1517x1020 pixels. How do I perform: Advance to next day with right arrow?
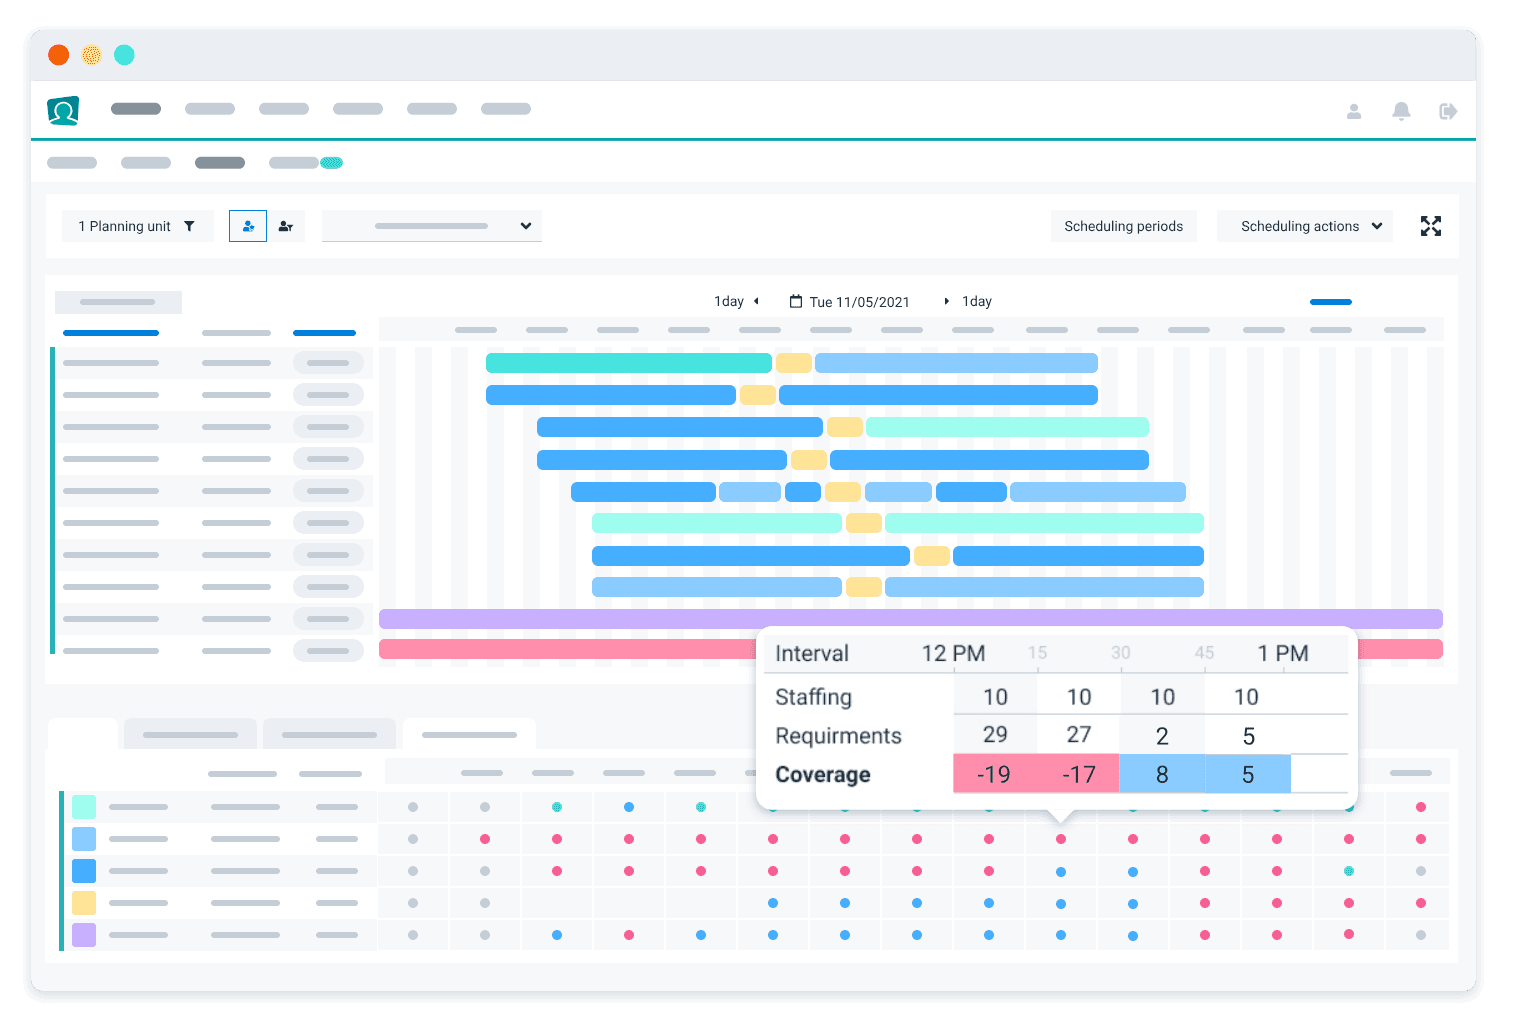point(946,301)
